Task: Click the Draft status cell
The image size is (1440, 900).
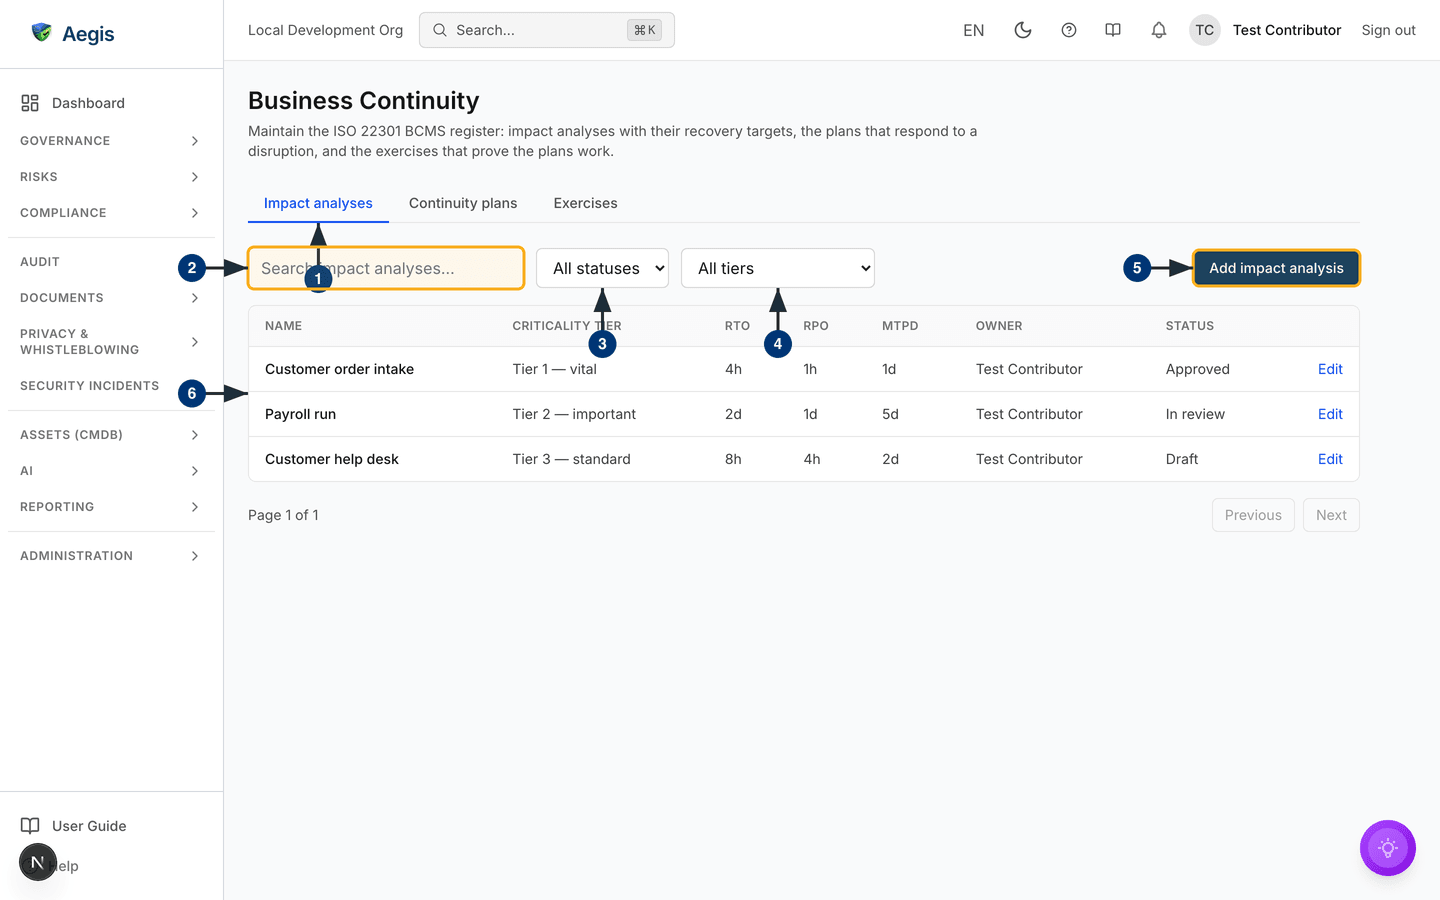Action: (1181, 459)
